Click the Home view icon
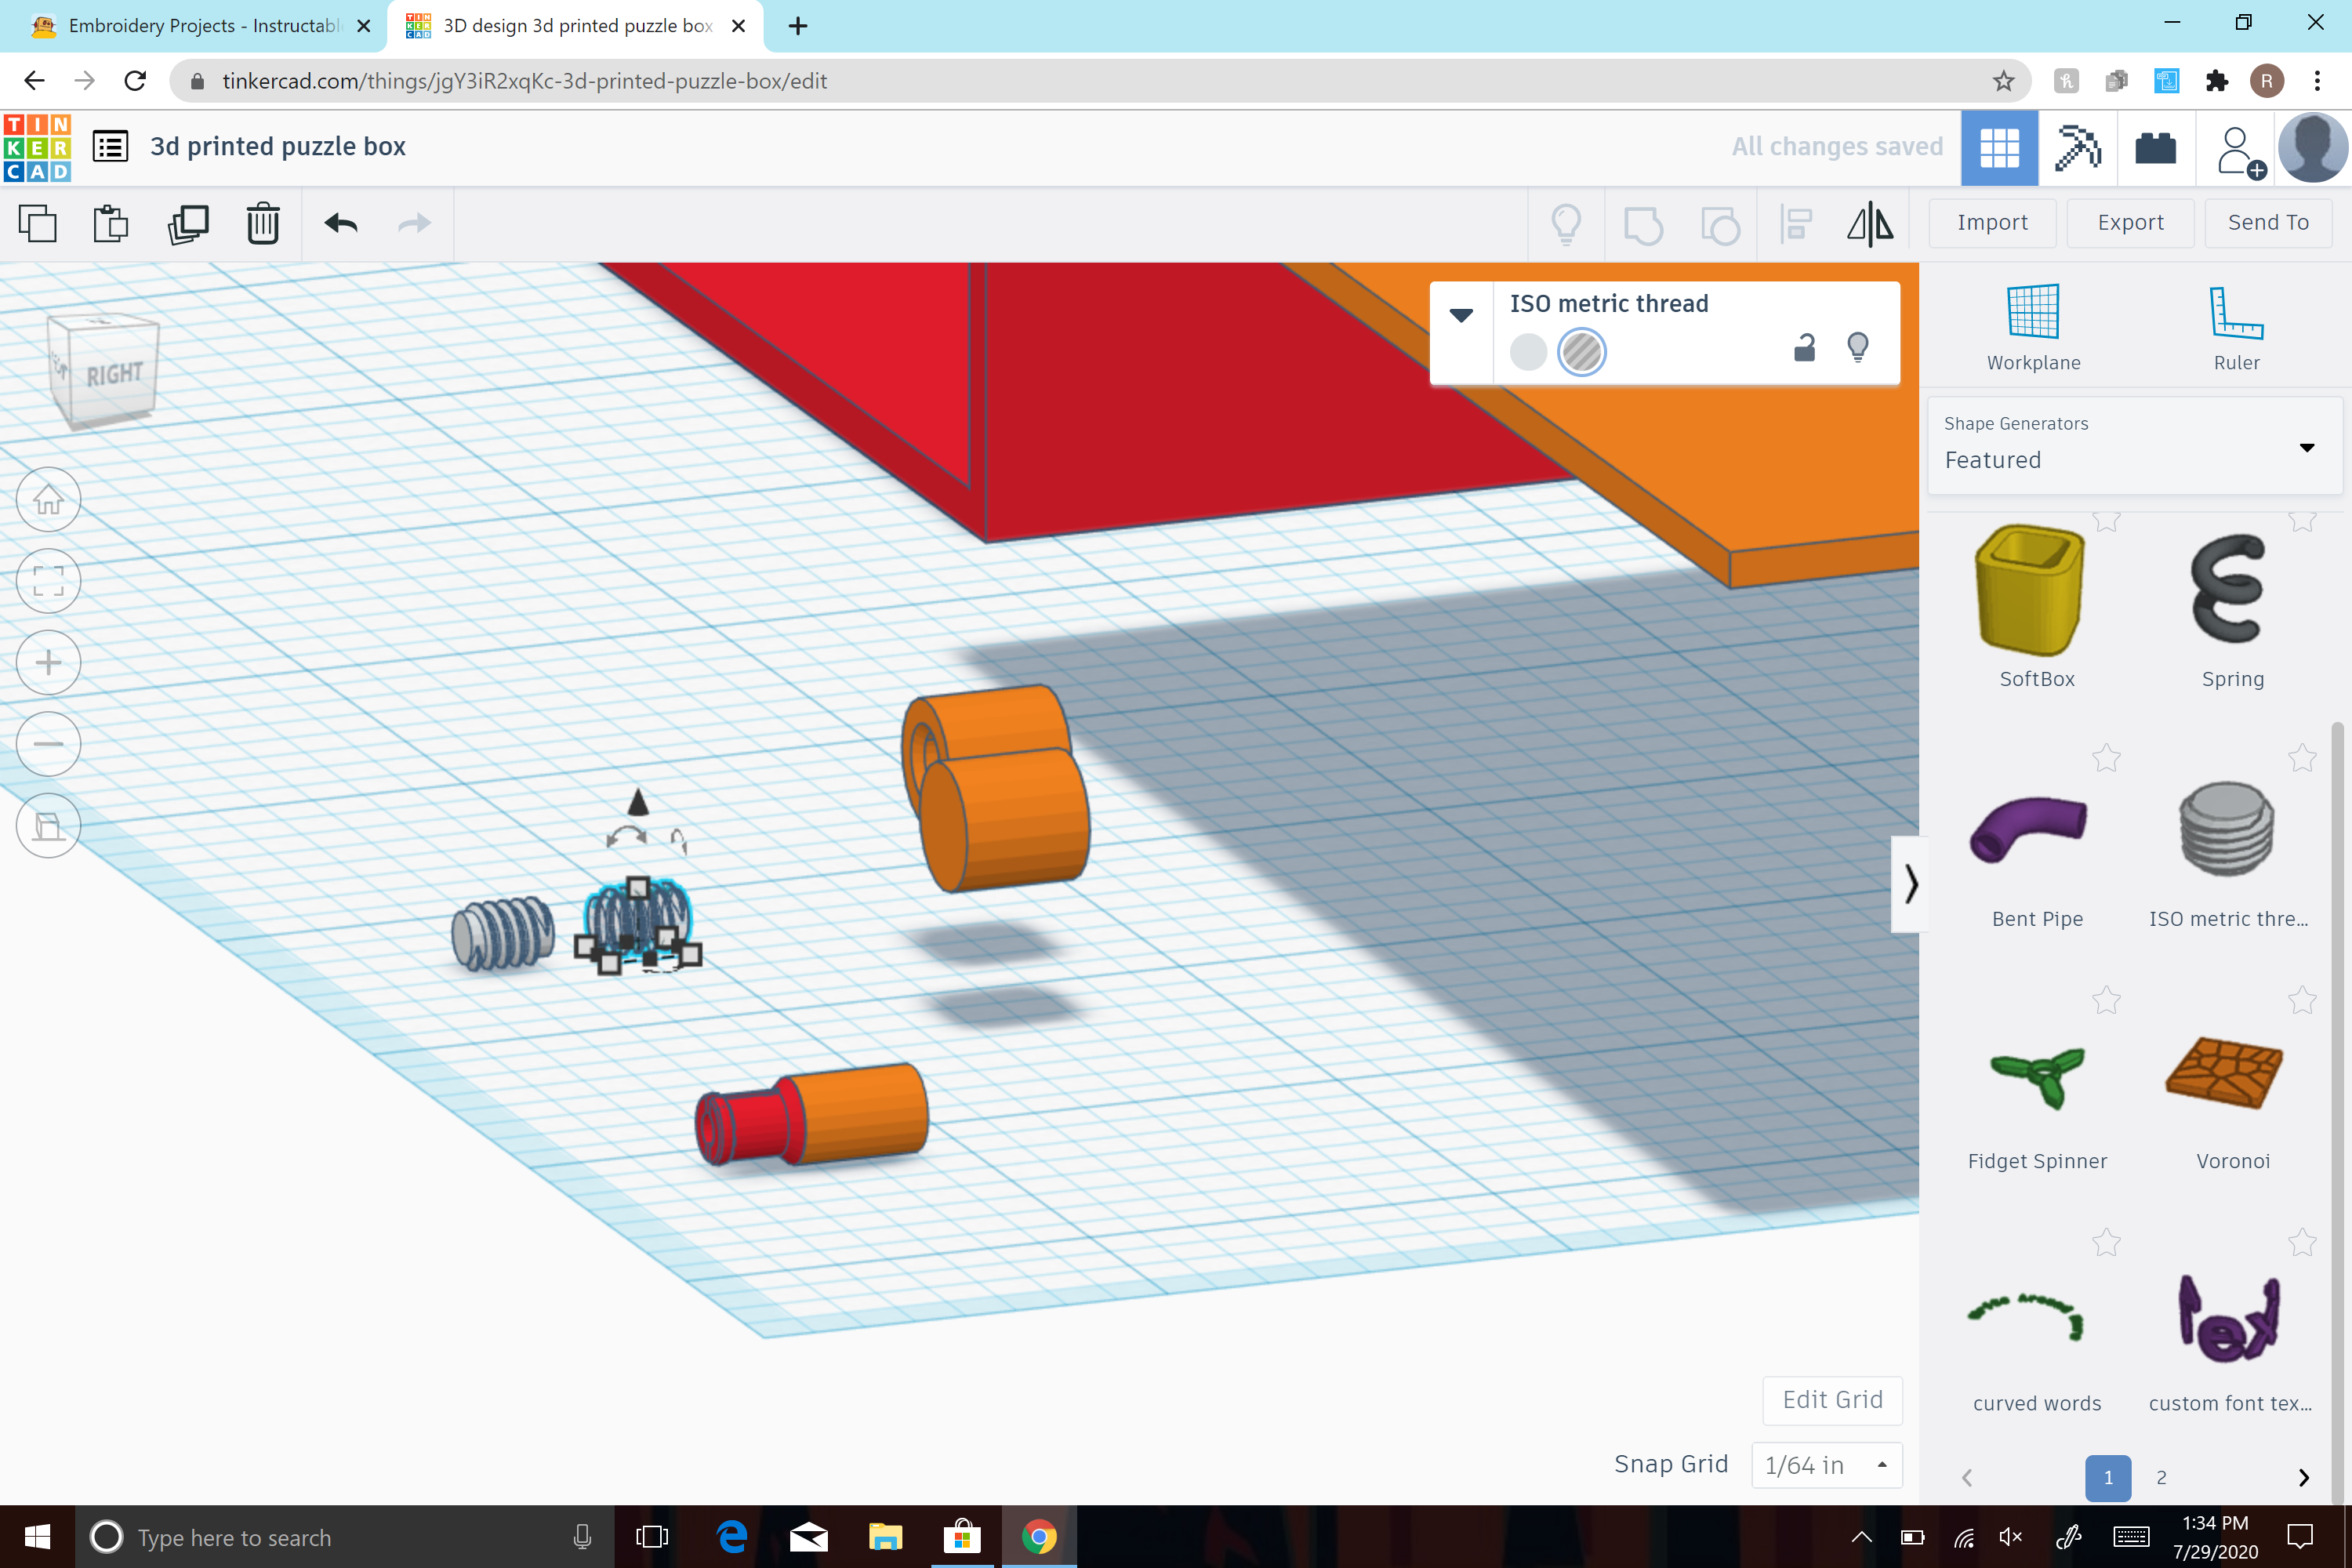The height and width of the screenshot is (1568, 2352). [x=48, y=499]
